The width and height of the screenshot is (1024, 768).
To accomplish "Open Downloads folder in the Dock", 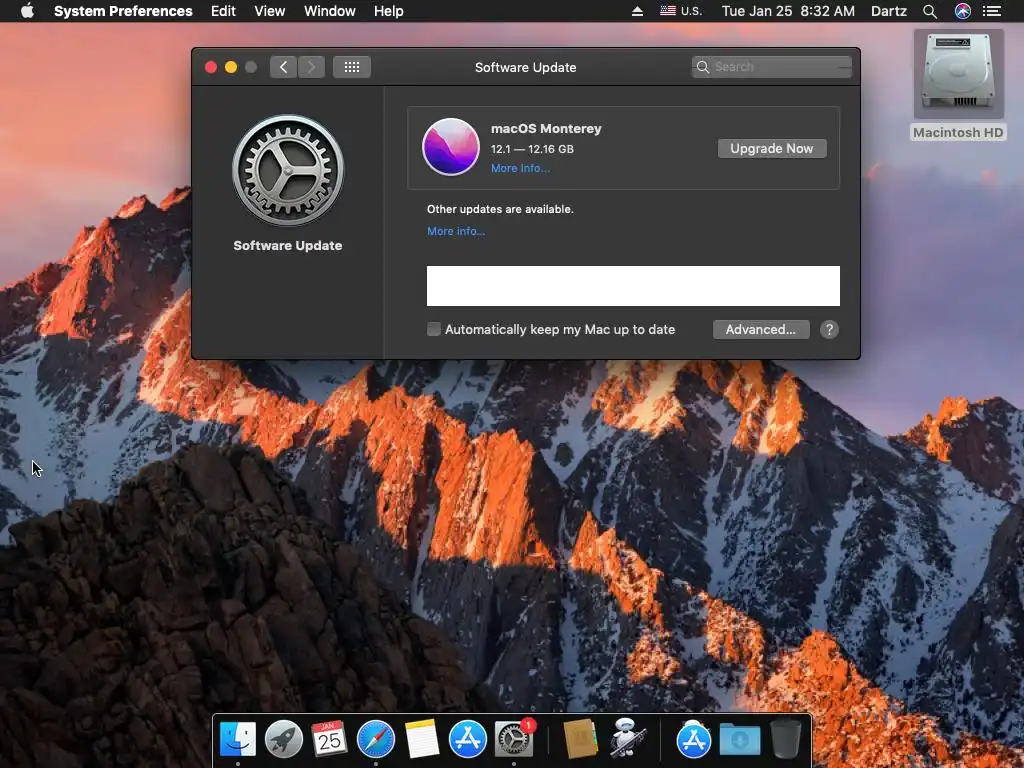I will tap(739, 741).
